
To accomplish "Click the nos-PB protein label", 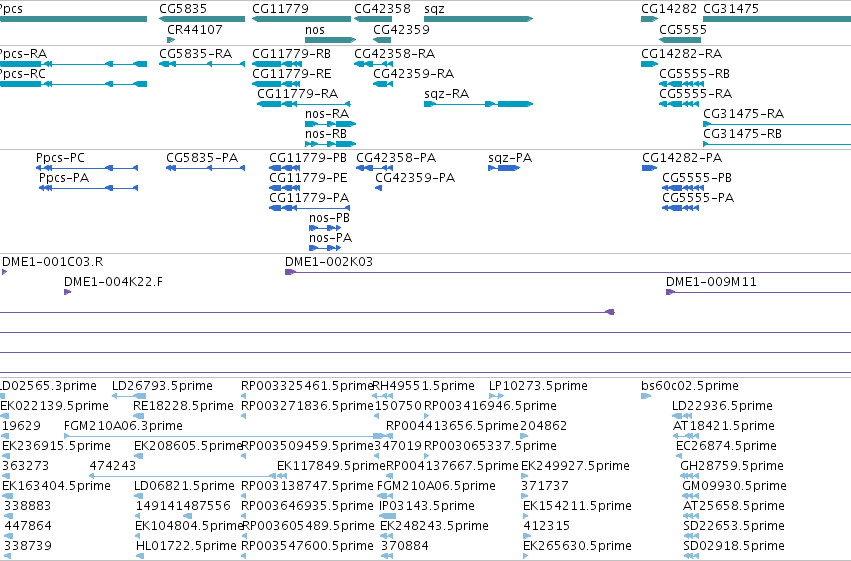I will click(x=329, y=218).
